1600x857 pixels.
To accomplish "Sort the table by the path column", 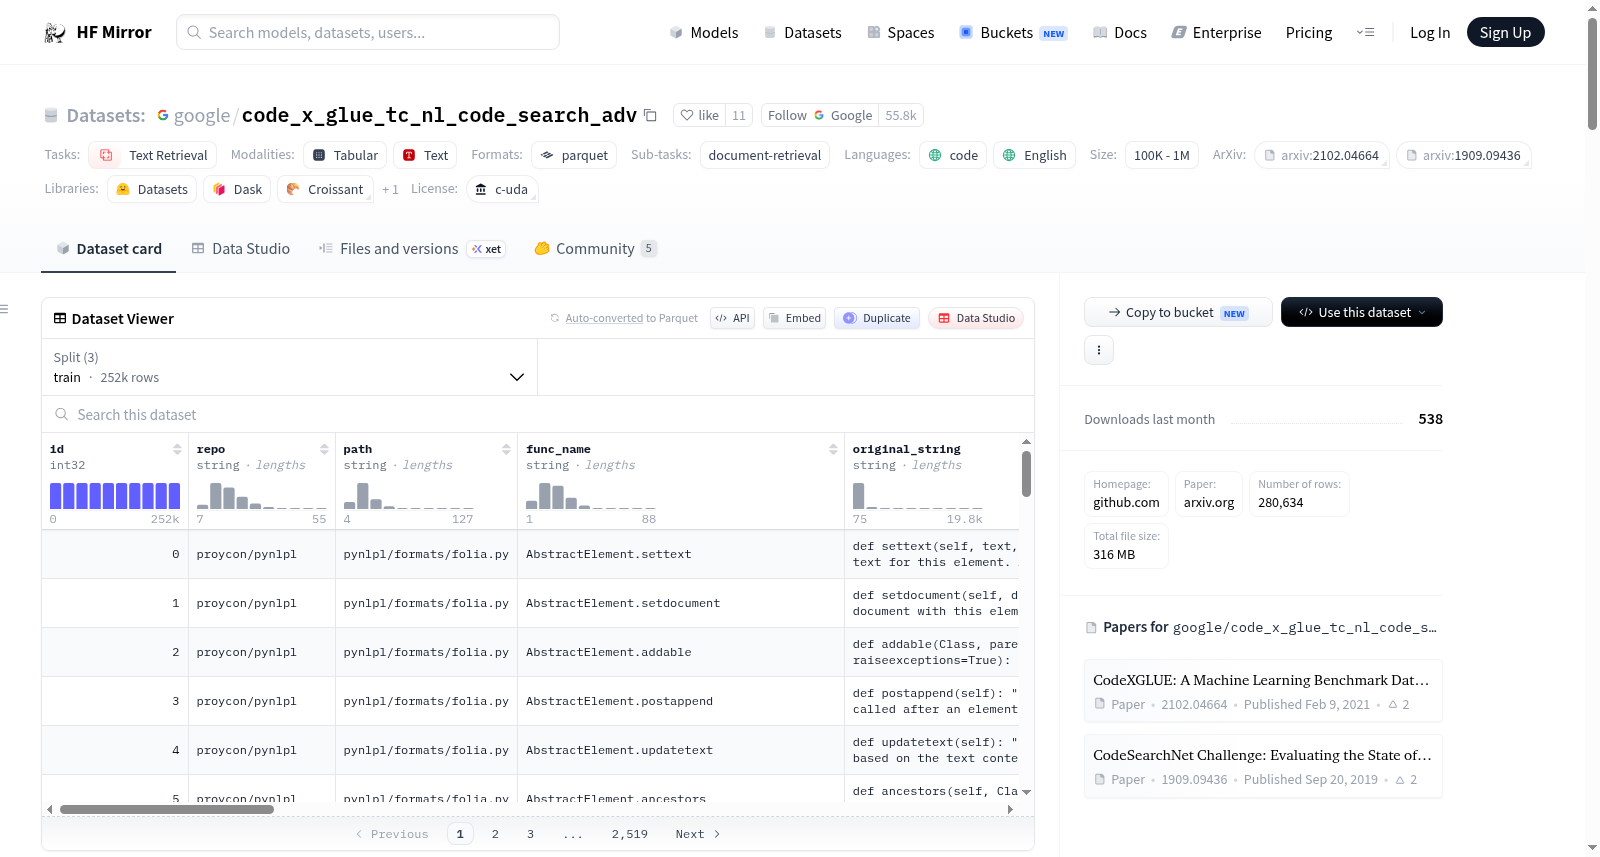I will 506,449.
